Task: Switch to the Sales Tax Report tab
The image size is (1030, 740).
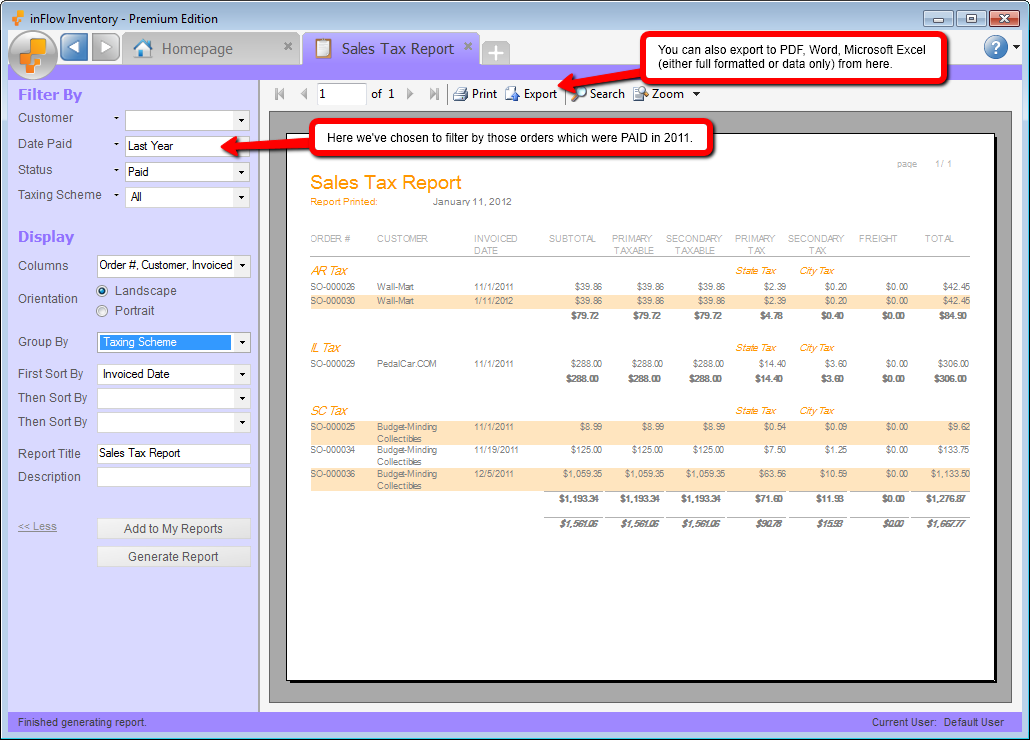Action: pos(390,49)
